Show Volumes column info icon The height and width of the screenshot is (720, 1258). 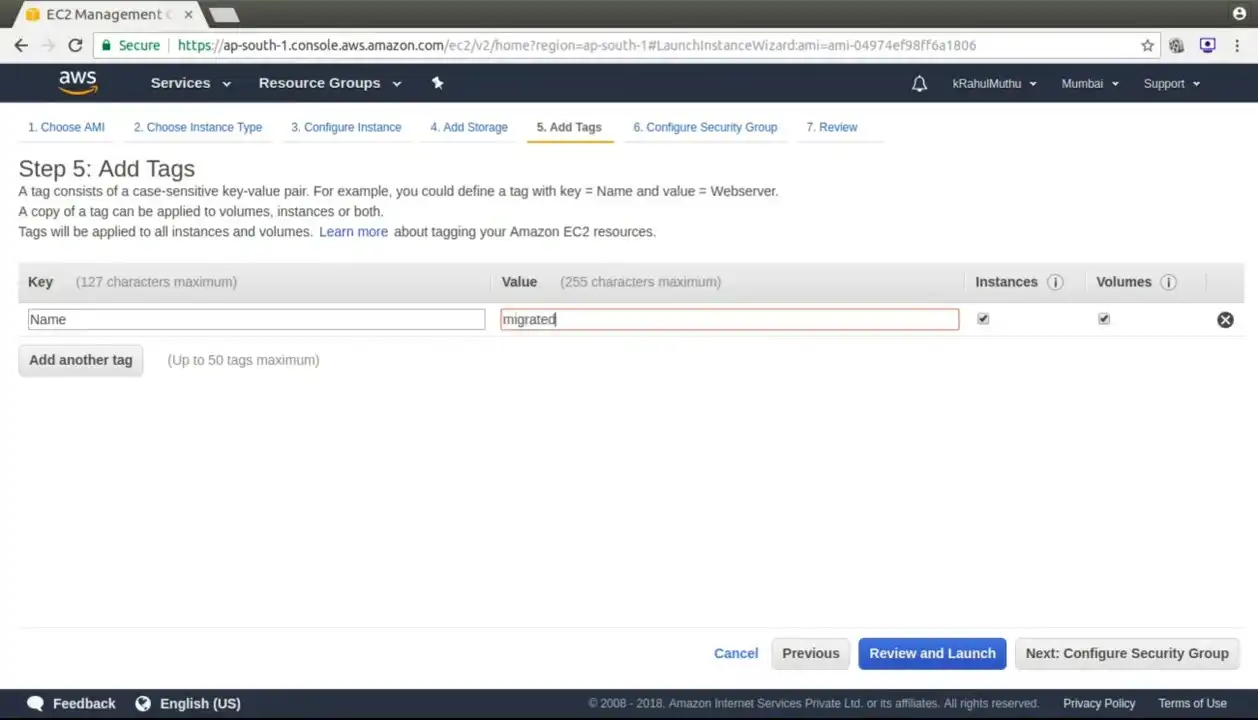[1168, 282]
